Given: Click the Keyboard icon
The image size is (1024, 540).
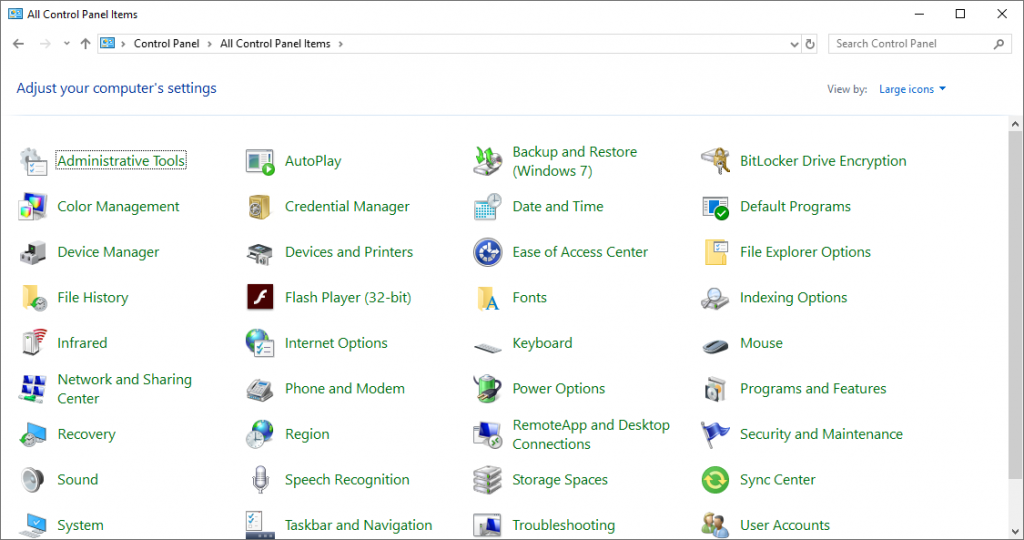Looking at the screenshot, I should pos(487,347).
